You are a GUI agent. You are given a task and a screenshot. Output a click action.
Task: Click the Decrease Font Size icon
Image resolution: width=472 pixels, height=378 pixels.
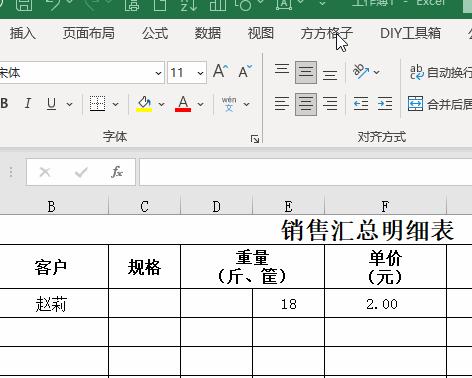tap(245, 71)
